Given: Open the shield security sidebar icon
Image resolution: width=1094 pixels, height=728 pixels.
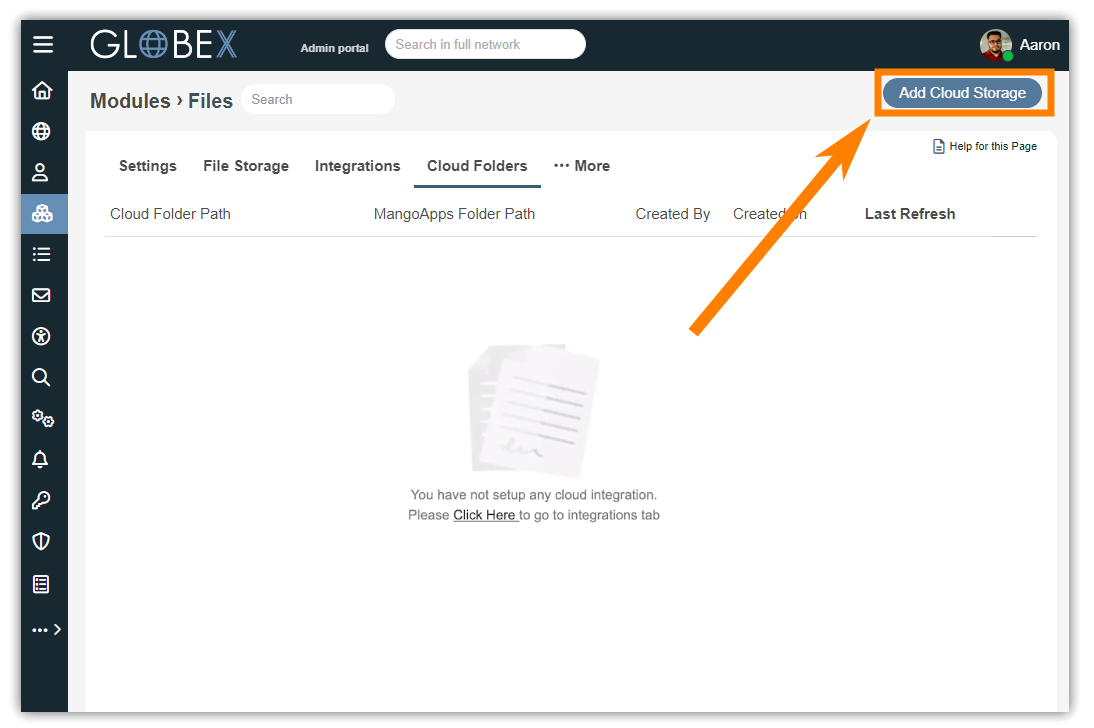Looking at the screenshot, I should pos(41,542).
